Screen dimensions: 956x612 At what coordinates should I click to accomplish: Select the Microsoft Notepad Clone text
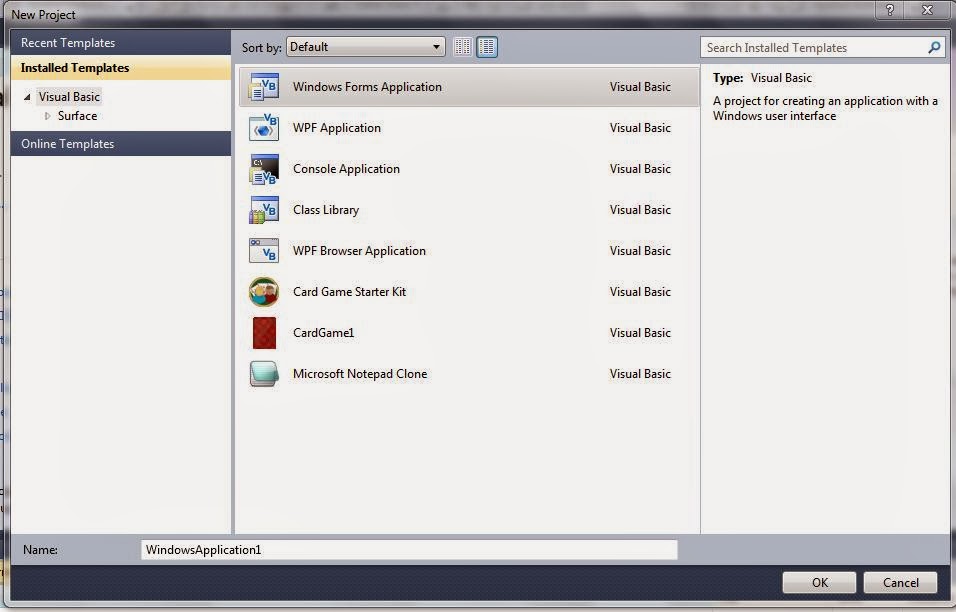360,374
